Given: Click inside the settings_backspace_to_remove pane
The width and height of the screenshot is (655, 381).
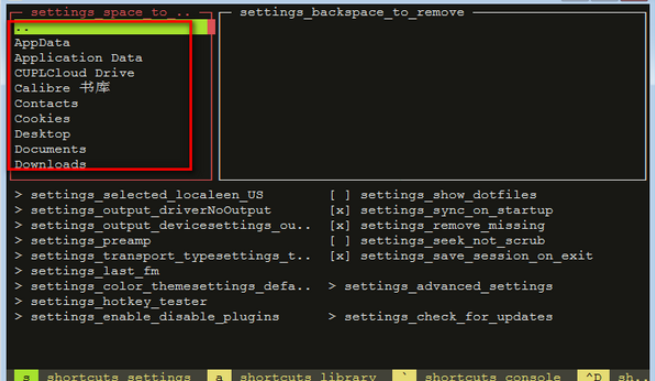Looking at the screenshot, I should 433,97.
